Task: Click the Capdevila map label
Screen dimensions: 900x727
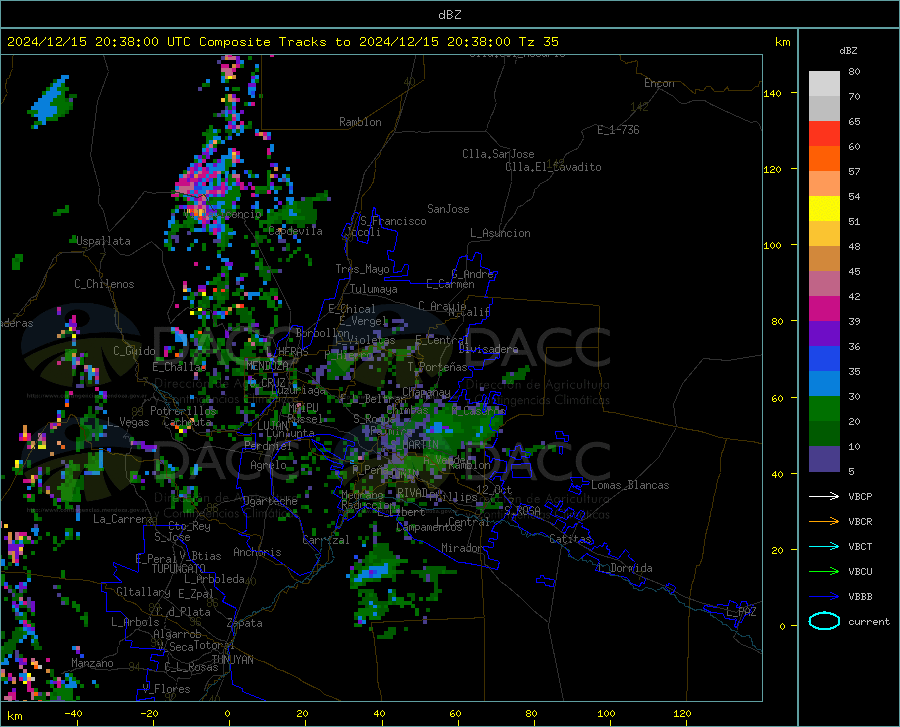Action: 295,231
